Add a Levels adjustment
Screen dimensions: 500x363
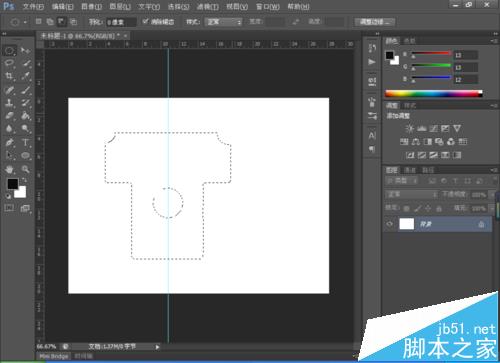(422, 129)
